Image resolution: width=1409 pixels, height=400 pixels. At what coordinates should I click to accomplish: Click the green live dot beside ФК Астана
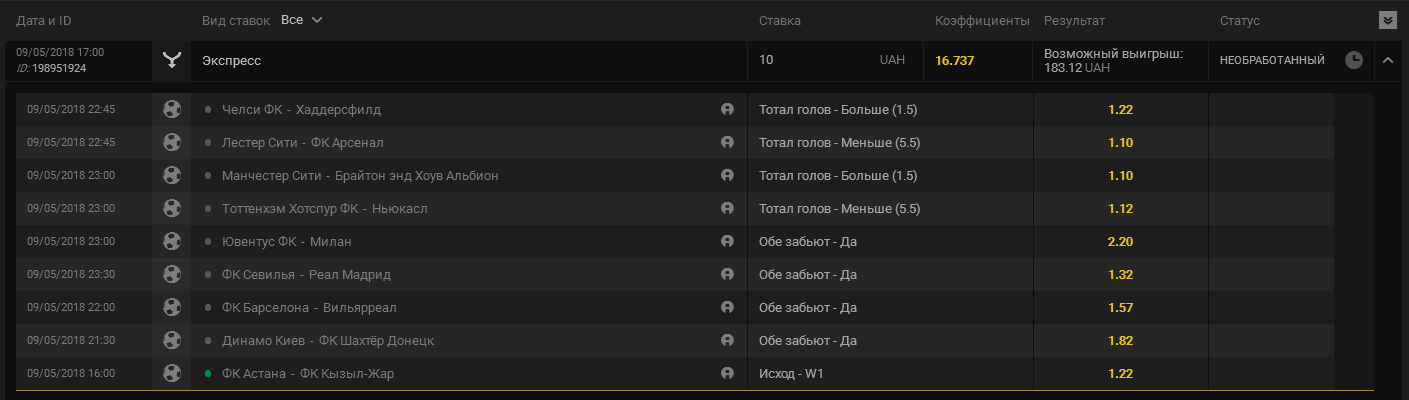pos(208,374)
